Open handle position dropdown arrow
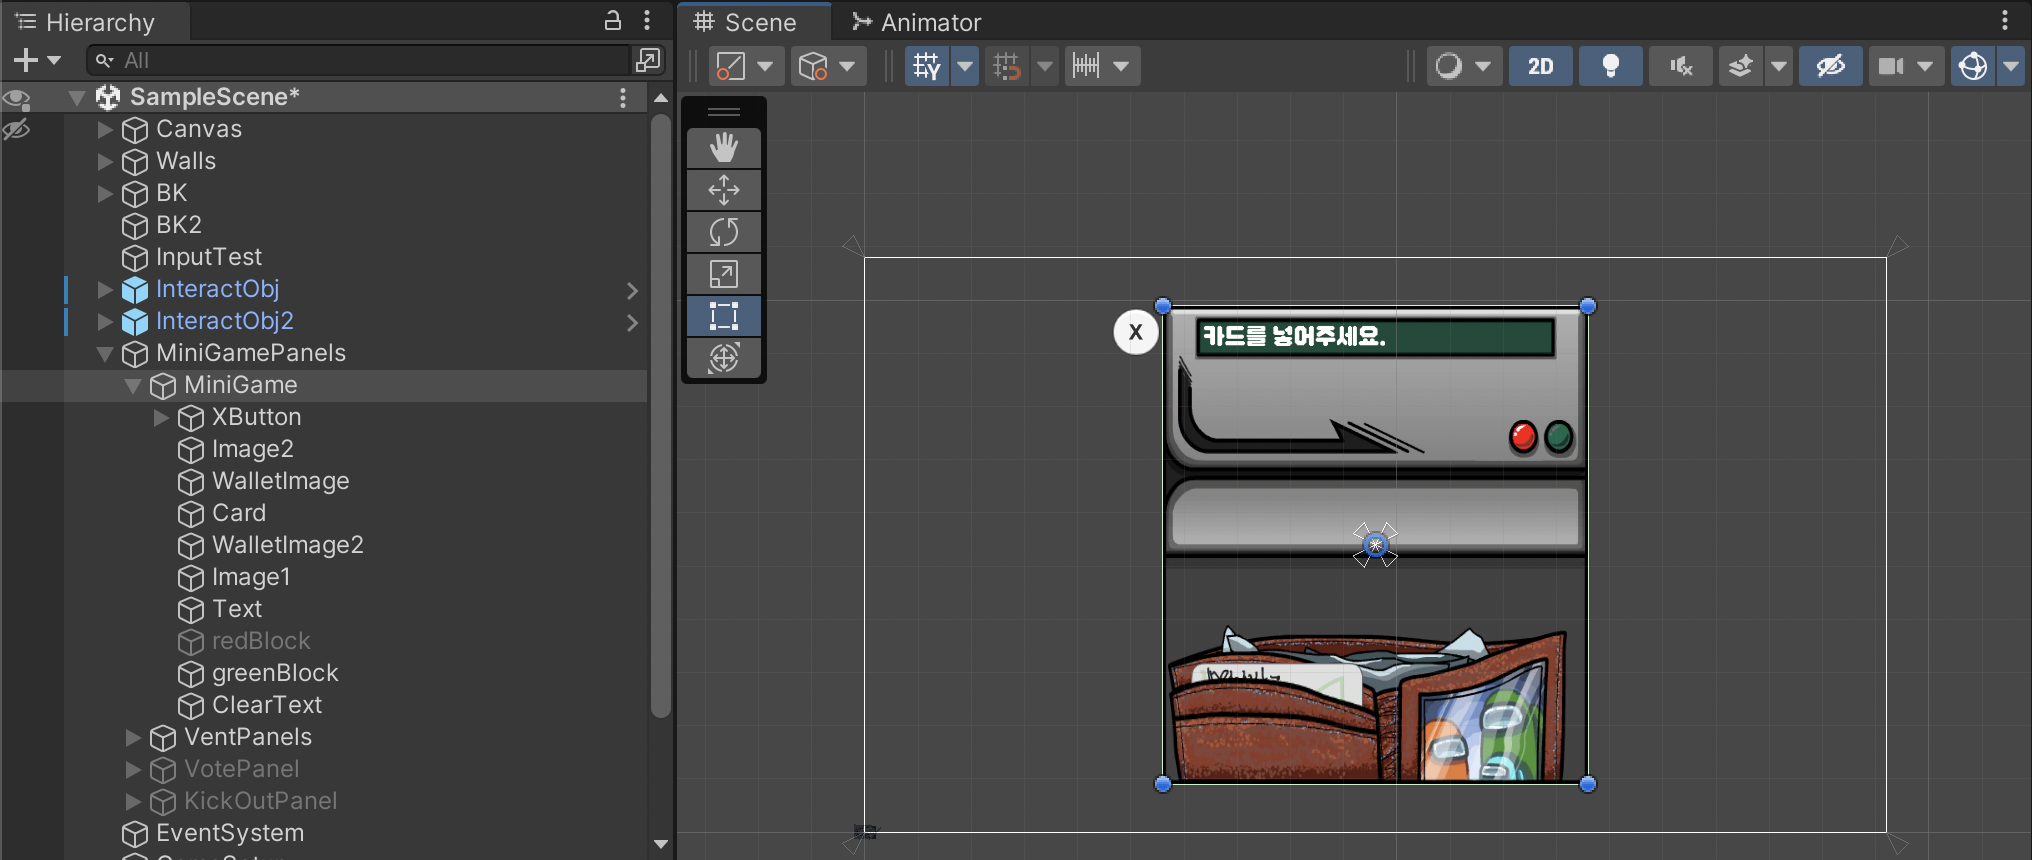Viewport: 2032px width, 860px height. pyautogui.click(x=765, y=66)
